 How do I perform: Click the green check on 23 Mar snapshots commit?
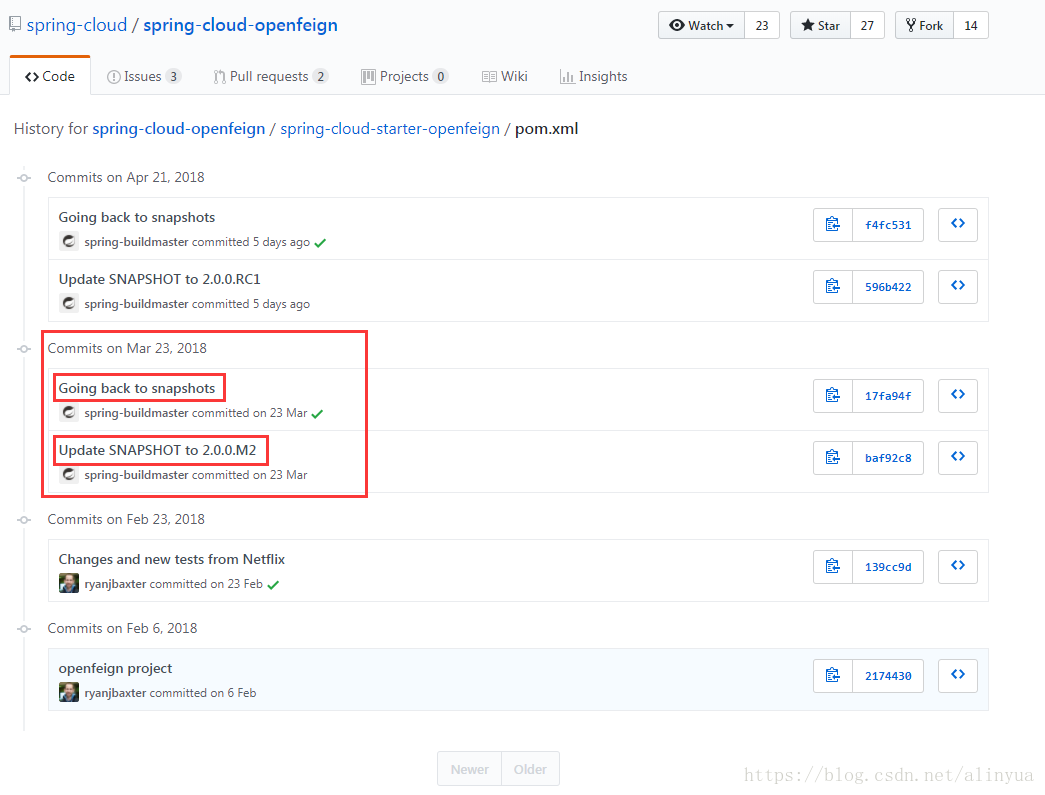point(317,414)
